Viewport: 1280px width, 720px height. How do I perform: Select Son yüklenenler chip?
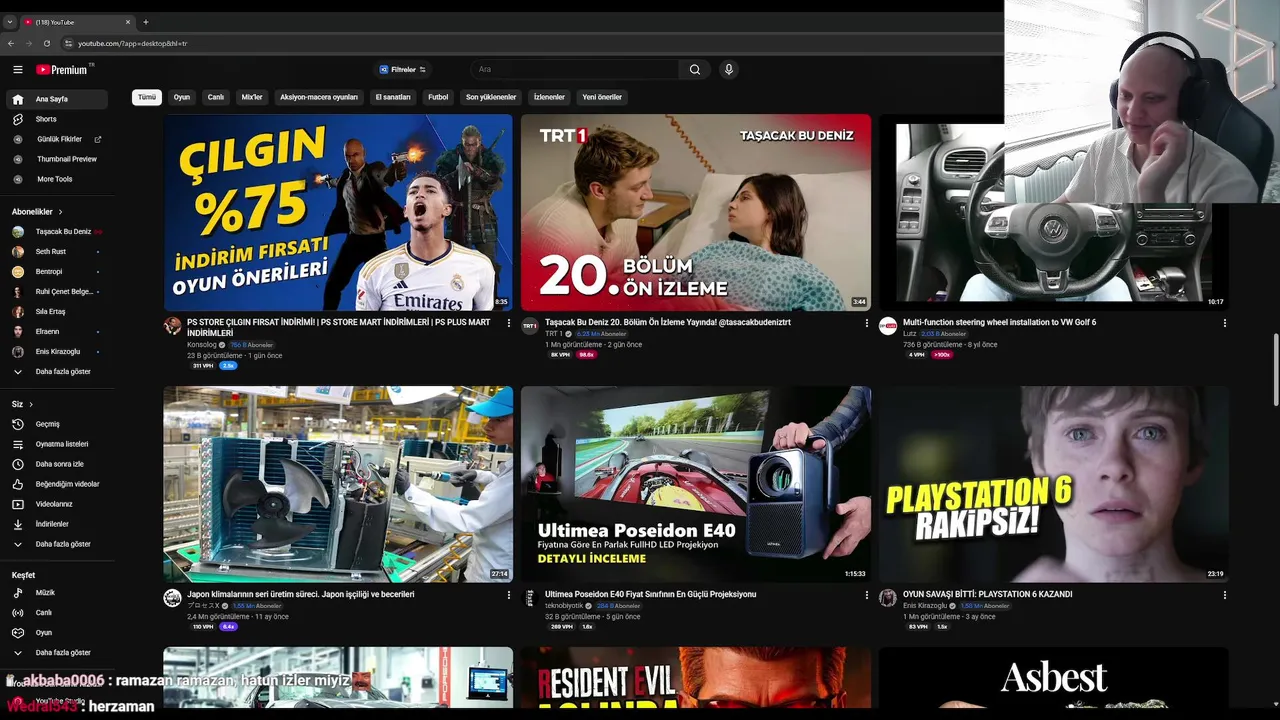coord(491,97)
